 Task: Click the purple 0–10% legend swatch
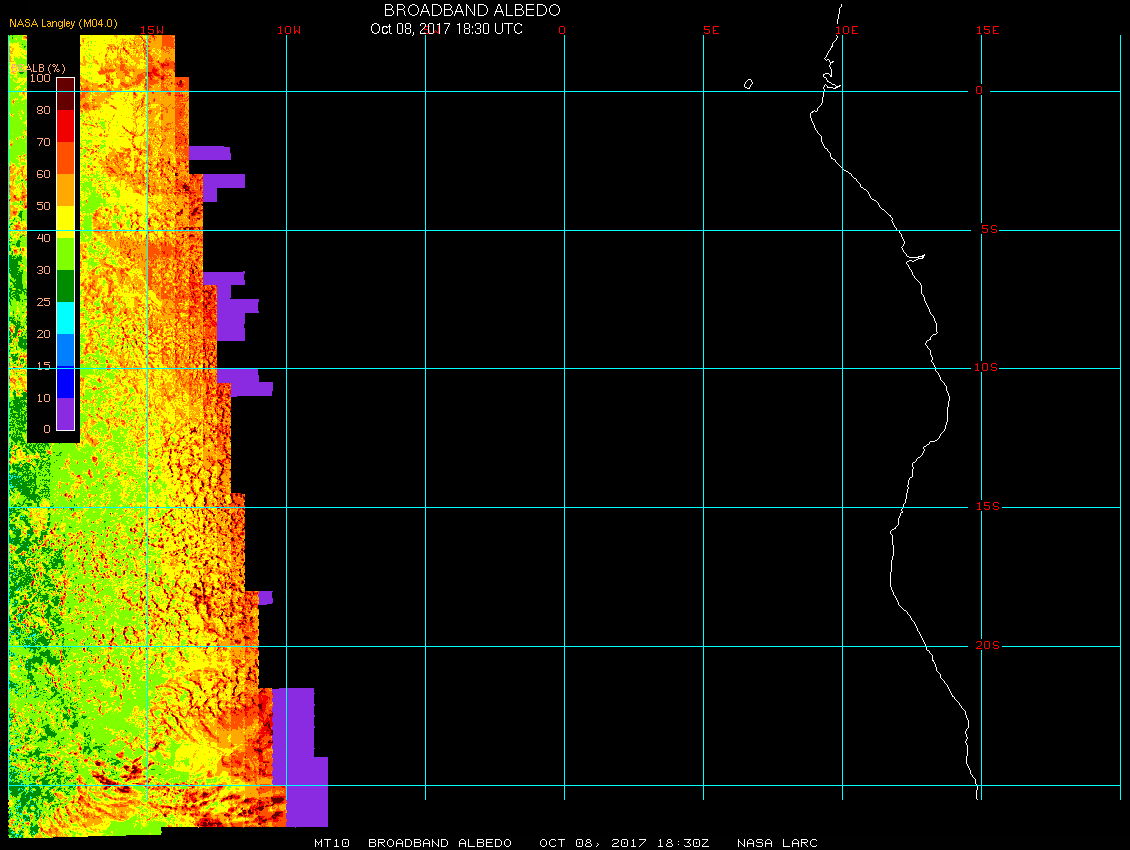click(x=65, y=413)
